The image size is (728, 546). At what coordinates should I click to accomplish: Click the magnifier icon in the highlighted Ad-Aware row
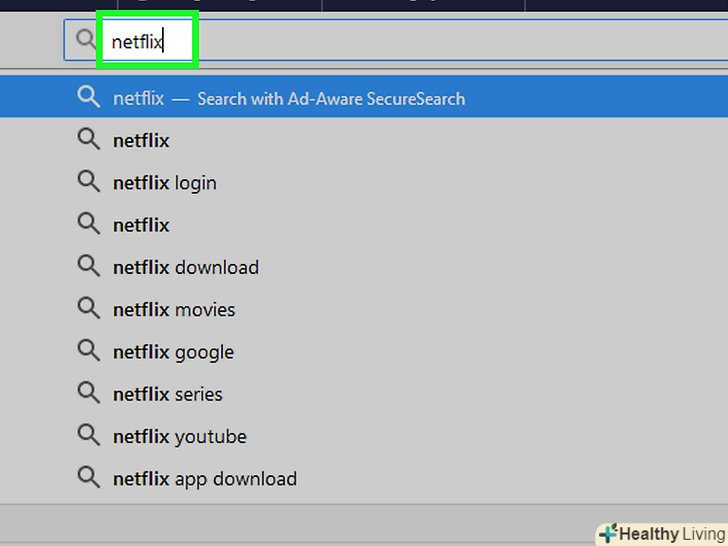click(89, 97)
